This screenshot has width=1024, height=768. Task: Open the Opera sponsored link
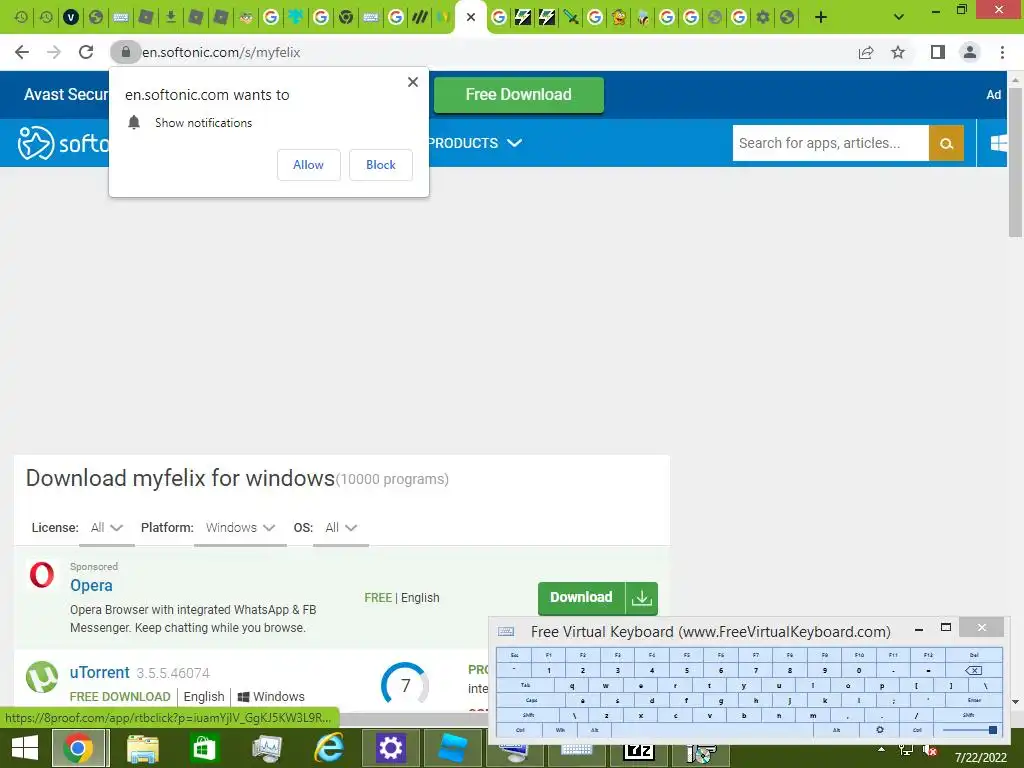[x=91, y=585]
